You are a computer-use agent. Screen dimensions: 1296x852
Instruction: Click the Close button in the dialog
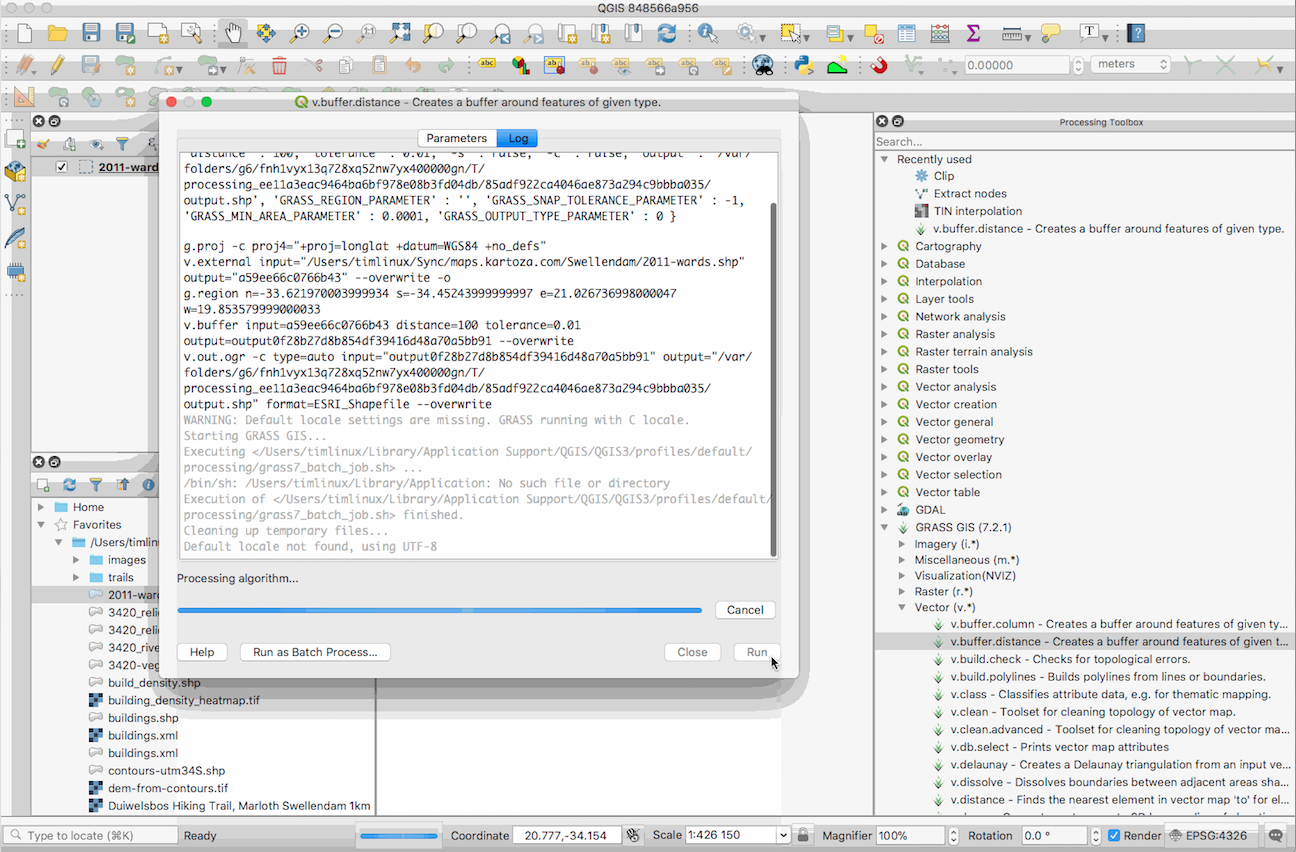click(x=692, y=652)
